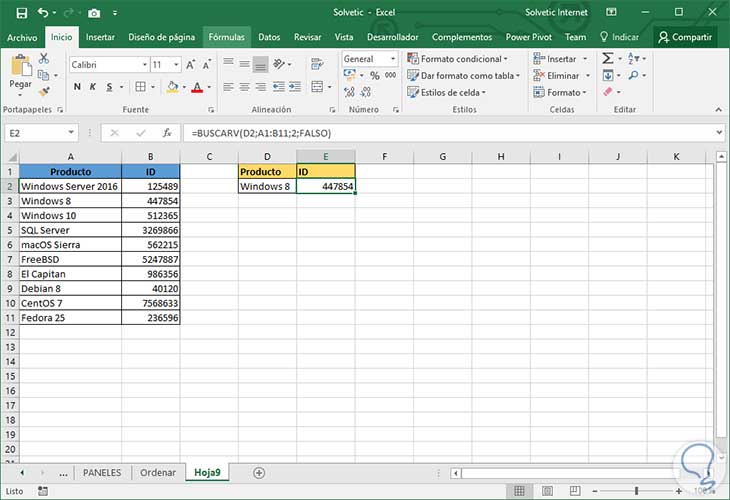This screenshot has width=730, height=500.
Task: Apply yellow fill color bucket
Action: point(173,87)
